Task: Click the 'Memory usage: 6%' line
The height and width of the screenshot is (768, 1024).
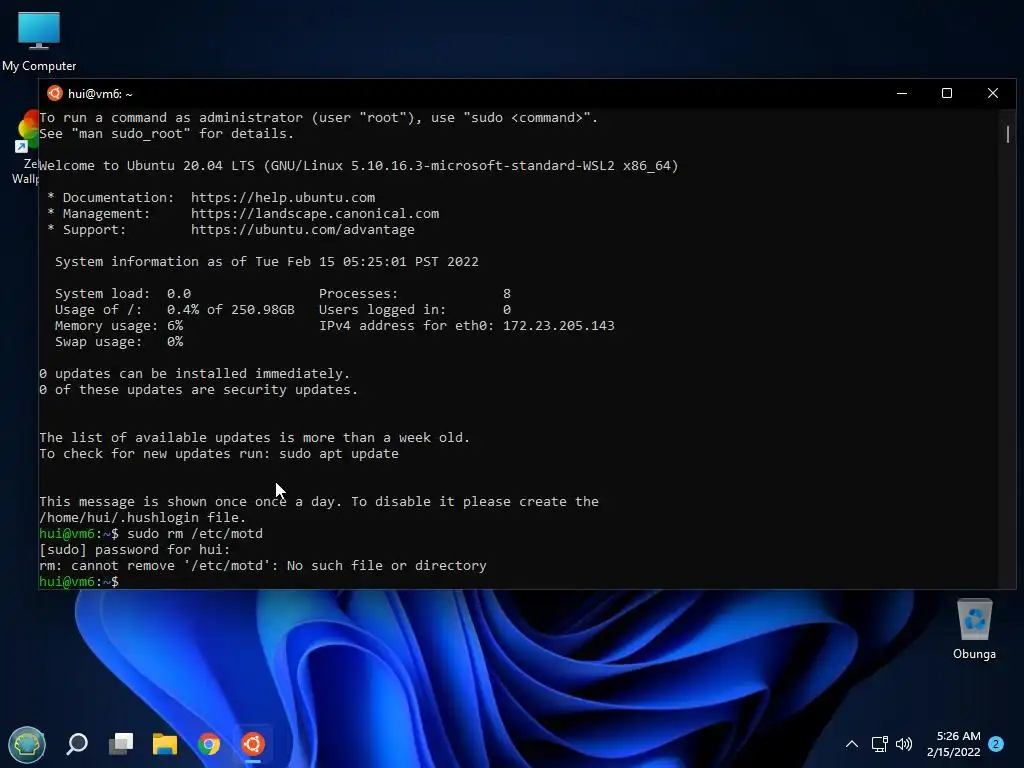Action: [x=119, y=325]
